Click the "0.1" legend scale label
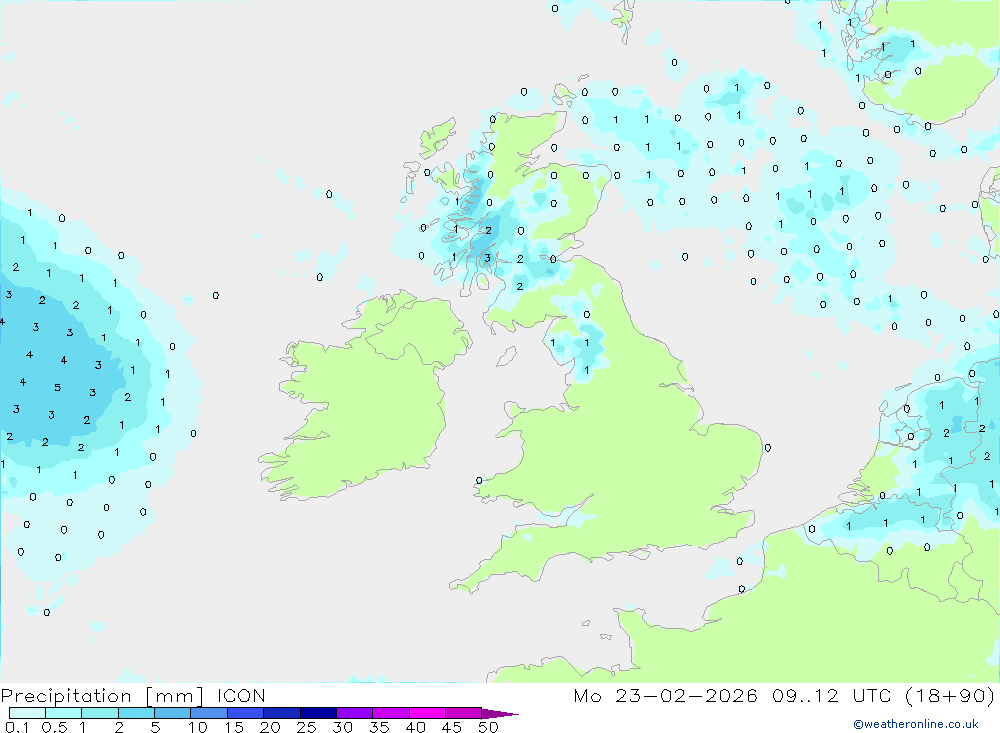The width and height of the screenshot is (1000, 733). 17,727
